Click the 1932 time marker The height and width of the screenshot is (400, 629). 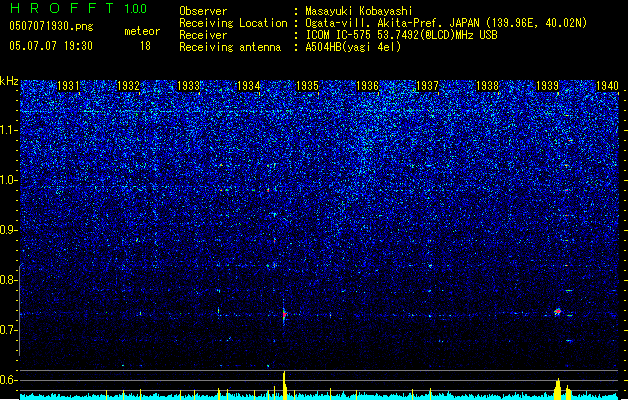128,85
